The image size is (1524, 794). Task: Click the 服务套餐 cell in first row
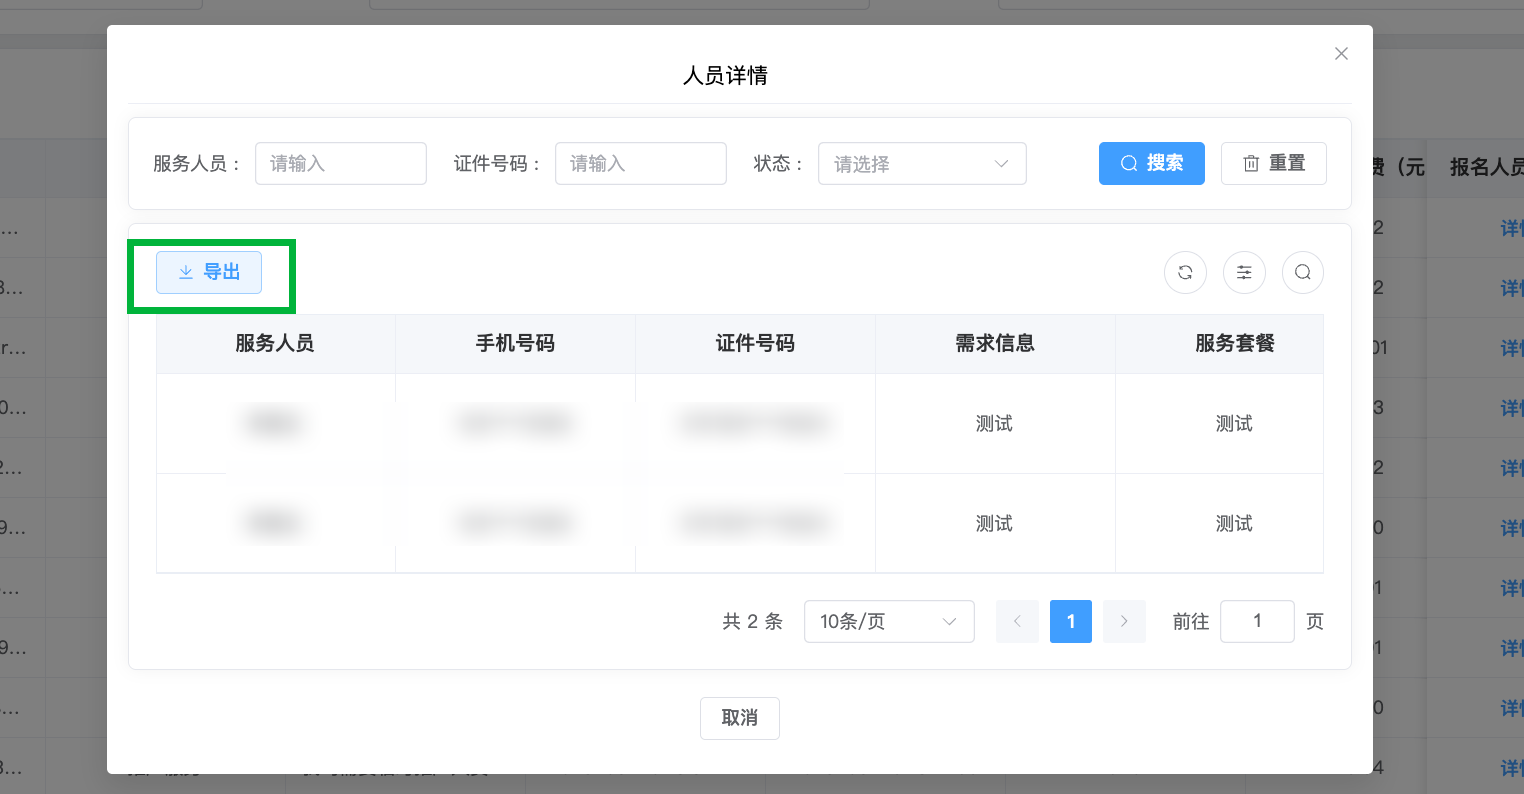click(1234, 424)
